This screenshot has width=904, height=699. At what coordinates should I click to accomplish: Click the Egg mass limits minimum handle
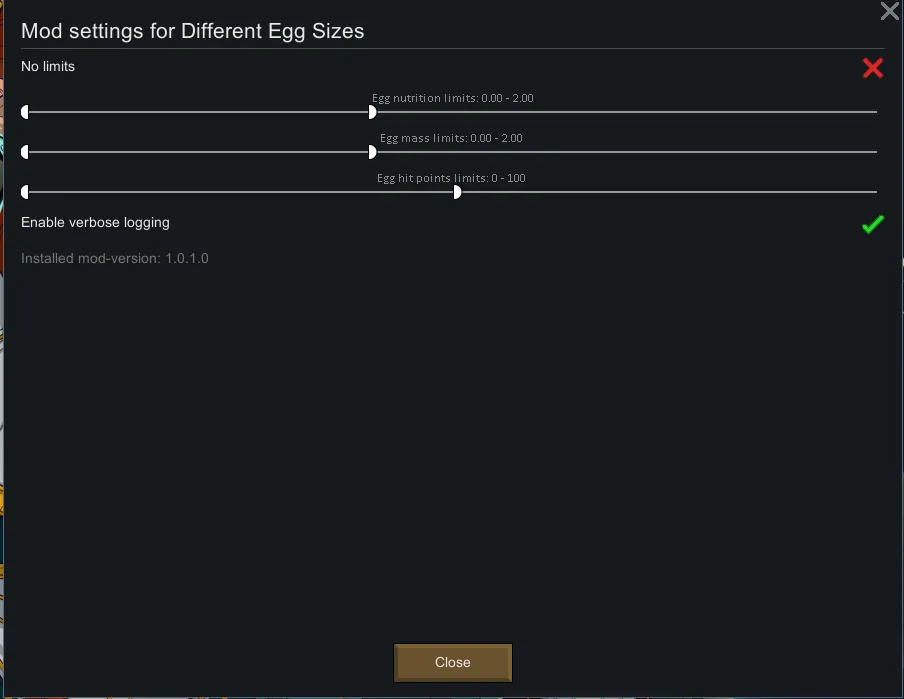point(26,152)
